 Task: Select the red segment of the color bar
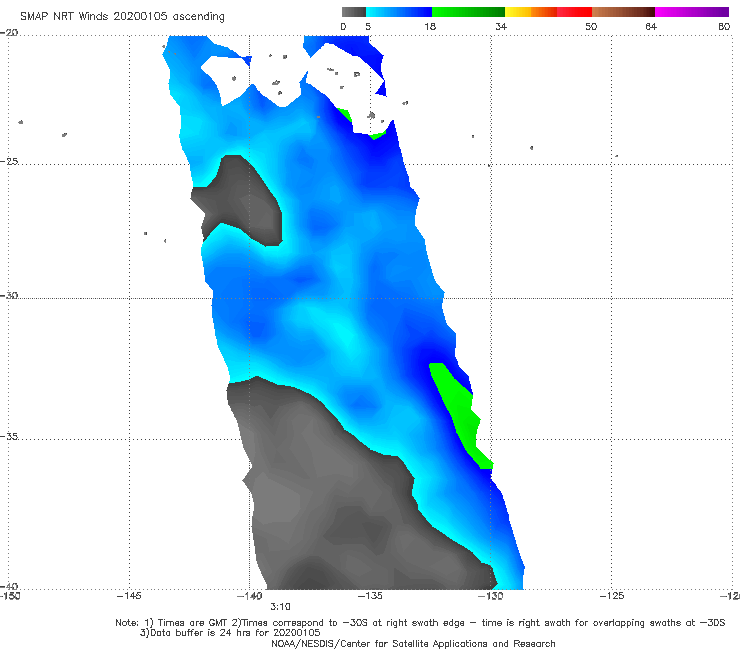pos(574,12)
